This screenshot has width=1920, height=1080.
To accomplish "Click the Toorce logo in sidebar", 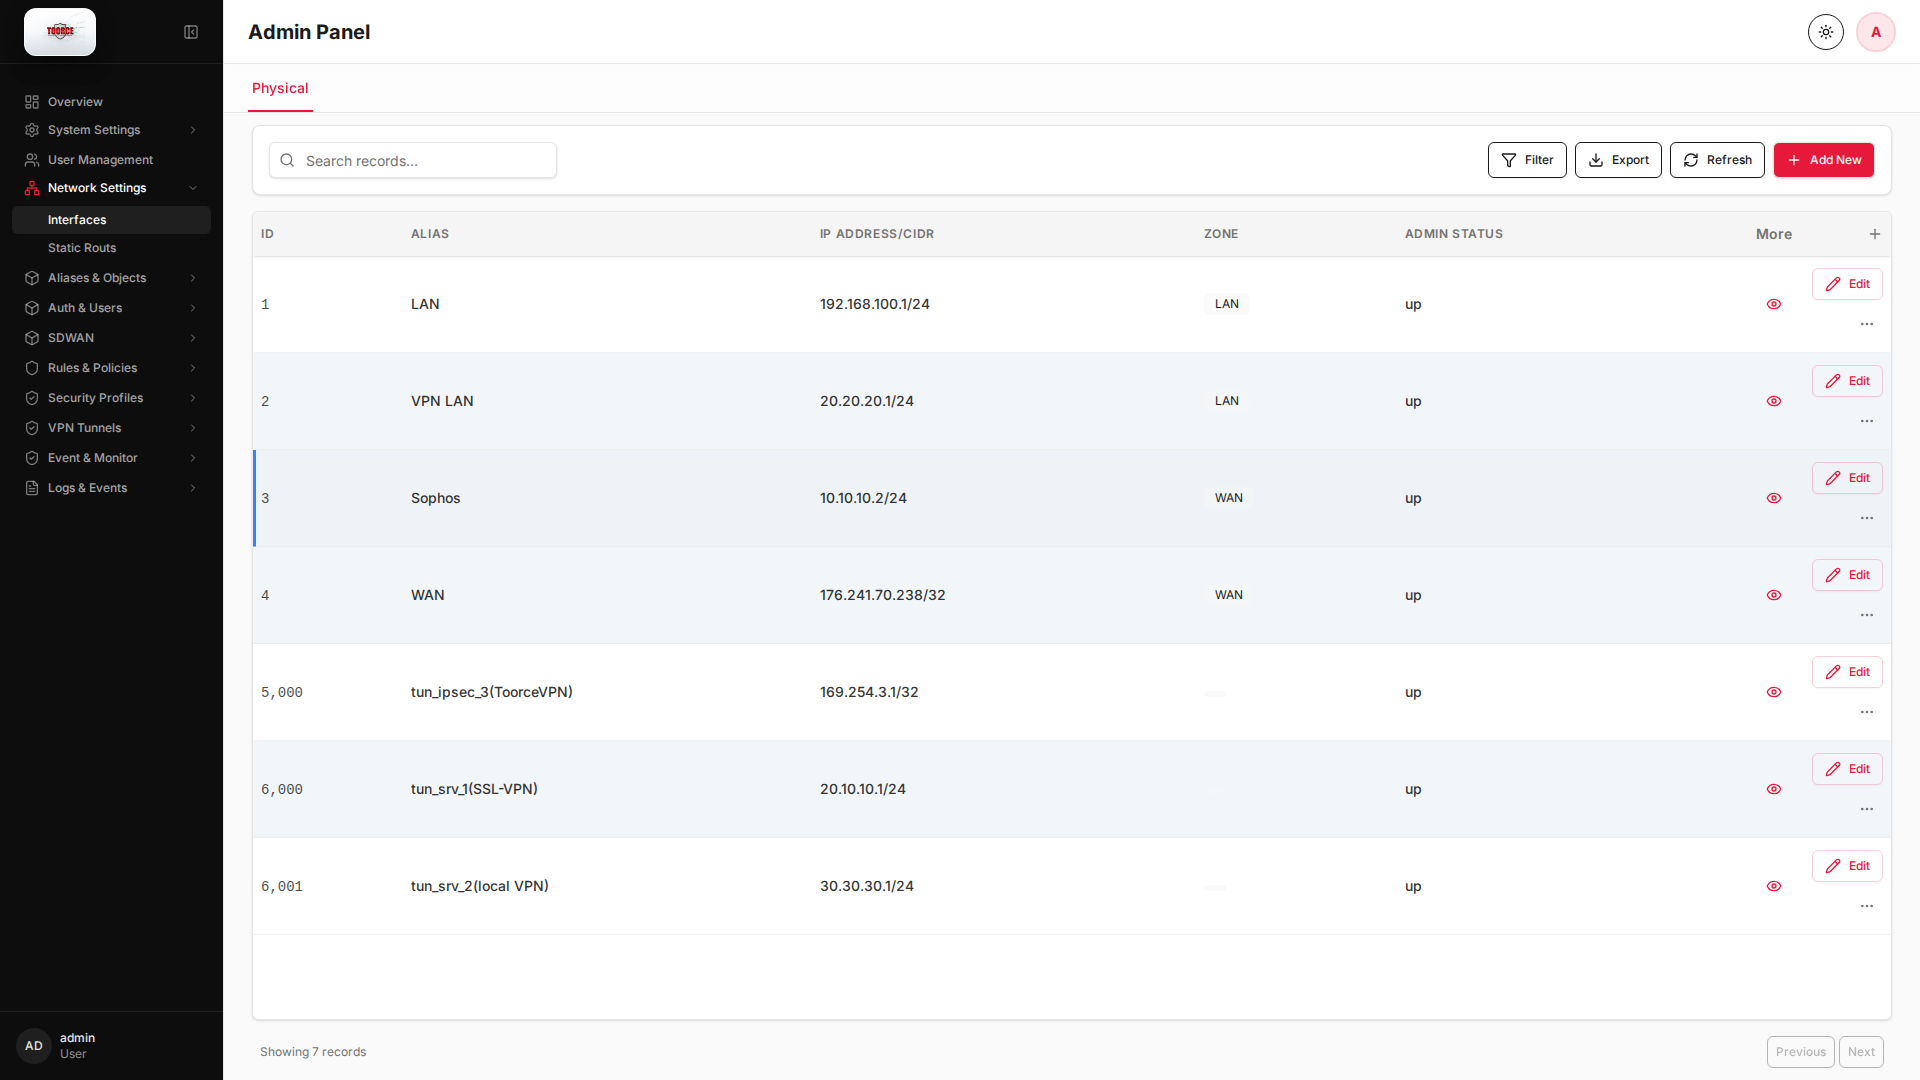I will click(x=60, y=32).
